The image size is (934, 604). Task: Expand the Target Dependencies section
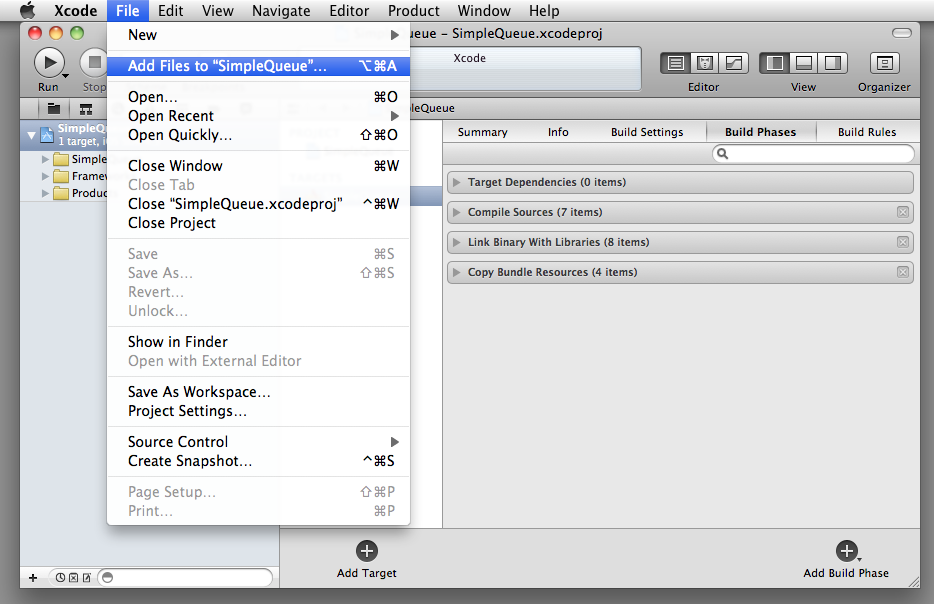[x=457, y=182]
